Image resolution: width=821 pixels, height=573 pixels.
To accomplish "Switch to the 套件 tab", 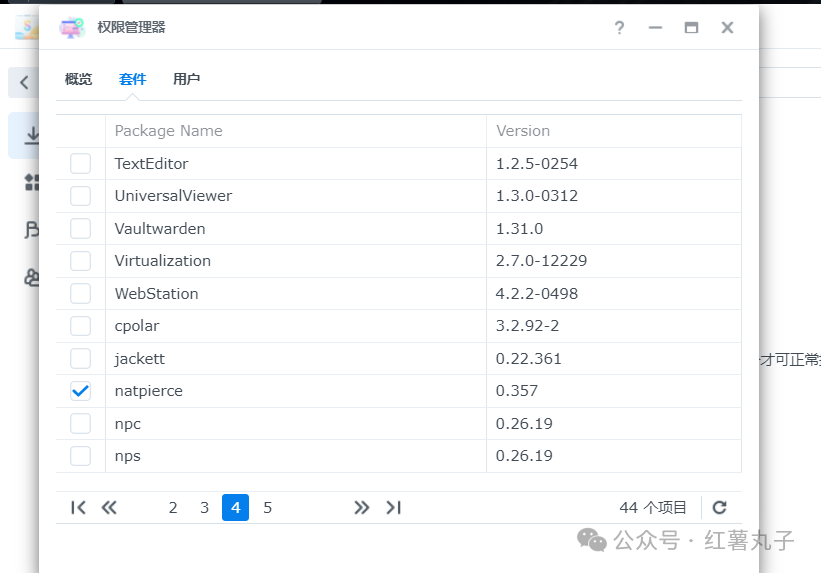I will [132, 79].
